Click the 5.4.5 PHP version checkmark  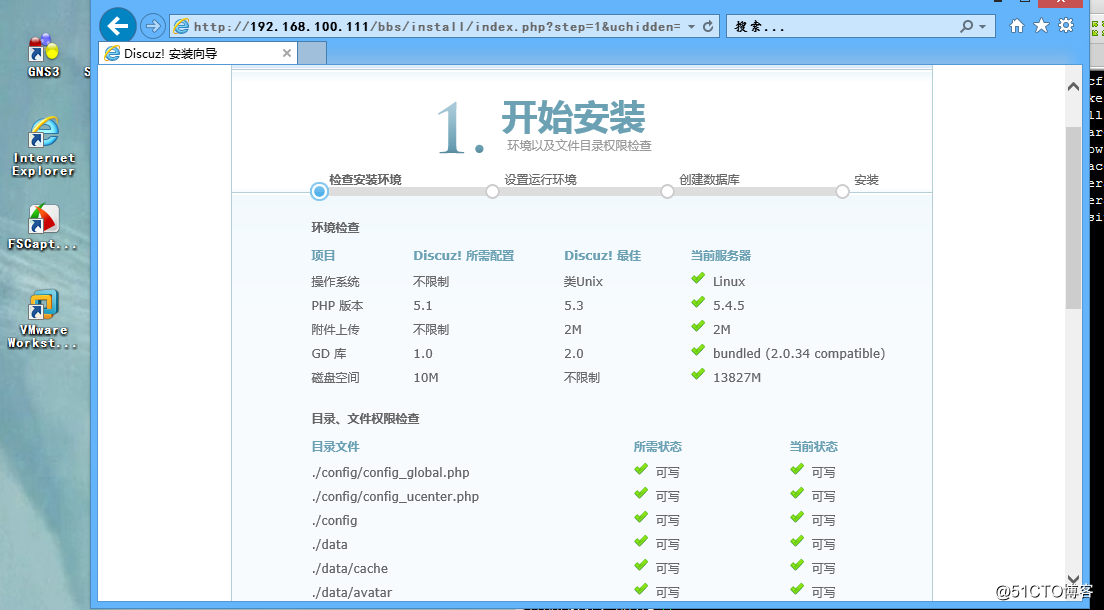point(698,302)
